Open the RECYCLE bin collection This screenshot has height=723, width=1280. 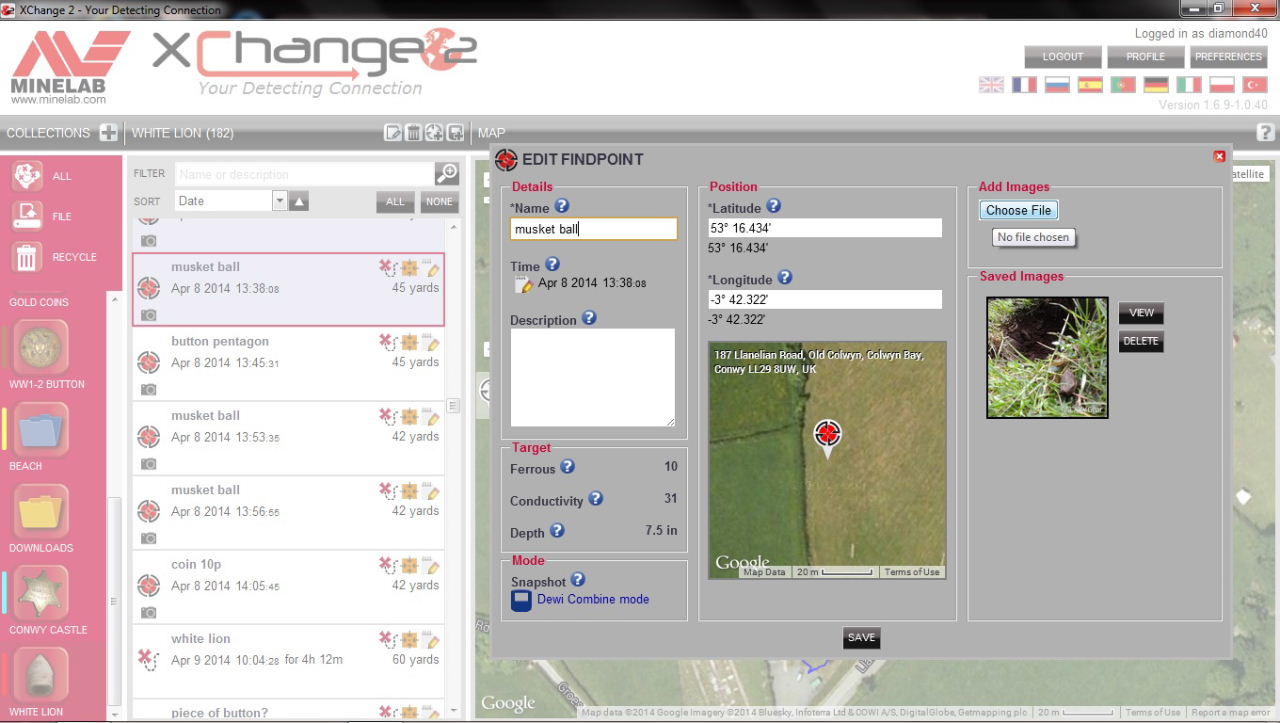(27, 257)
